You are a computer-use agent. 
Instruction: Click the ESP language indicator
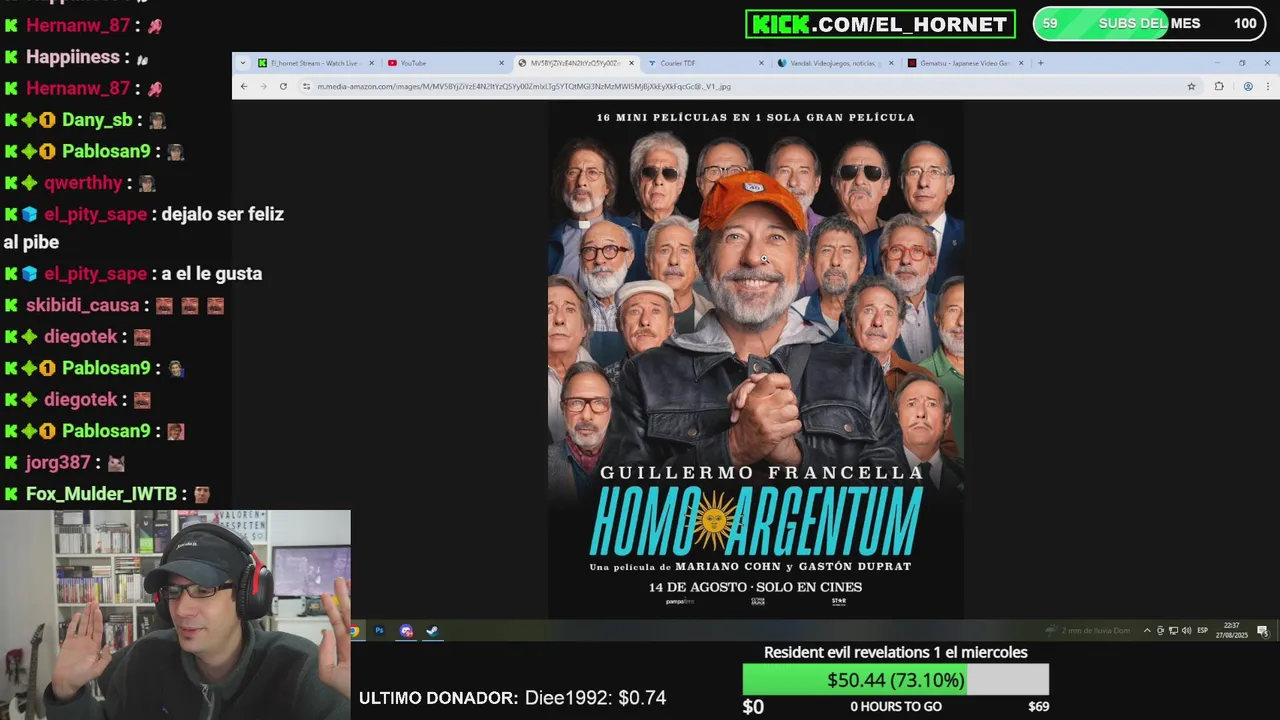click(1203, 631)
